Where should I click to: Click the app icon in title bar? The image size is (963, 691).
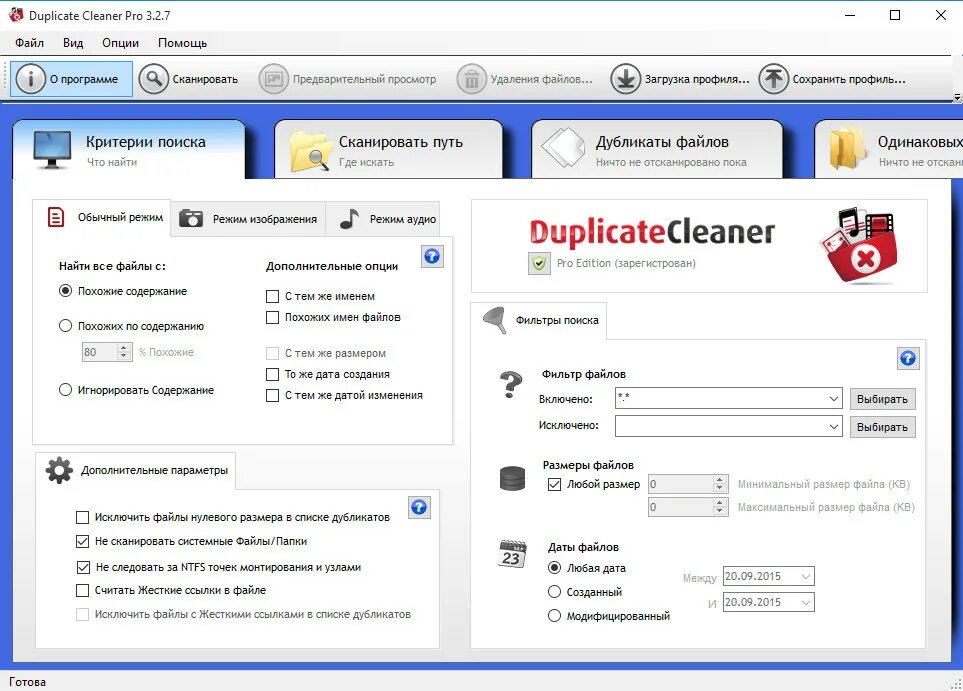tap(16, 15)
